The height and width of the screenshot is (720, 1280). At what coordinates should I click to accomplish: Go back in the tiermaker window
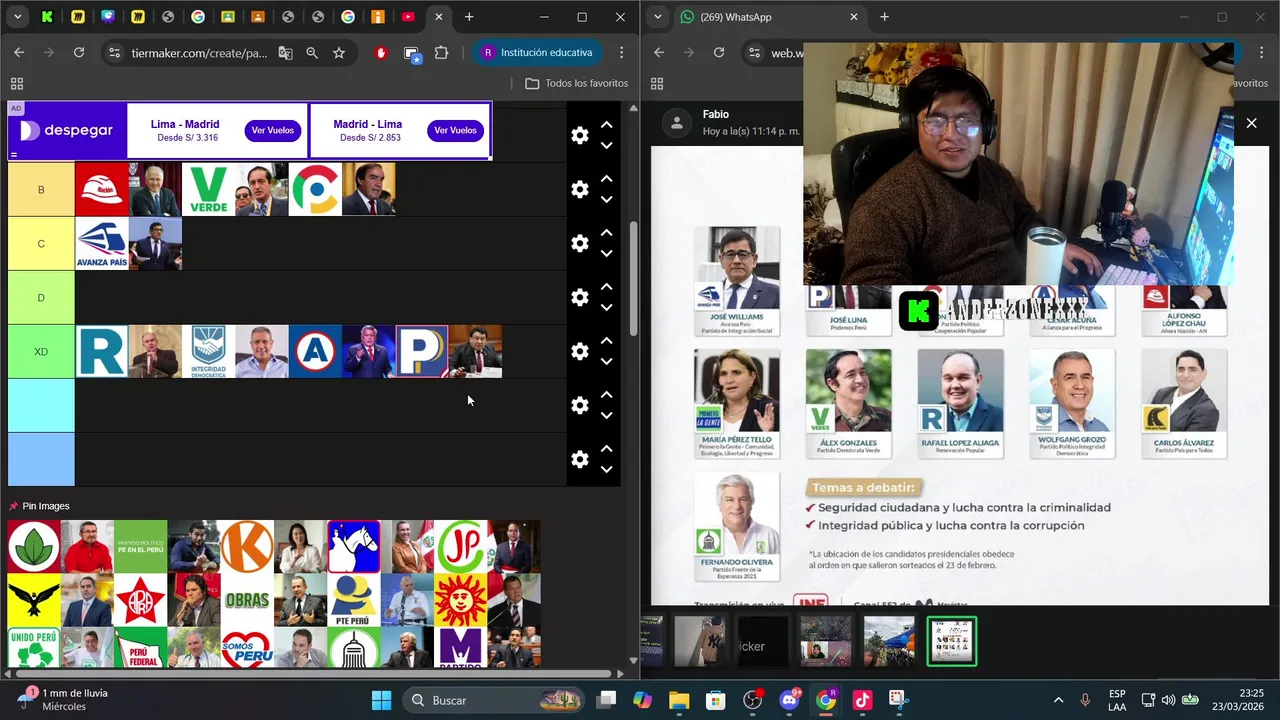[19, 52]
